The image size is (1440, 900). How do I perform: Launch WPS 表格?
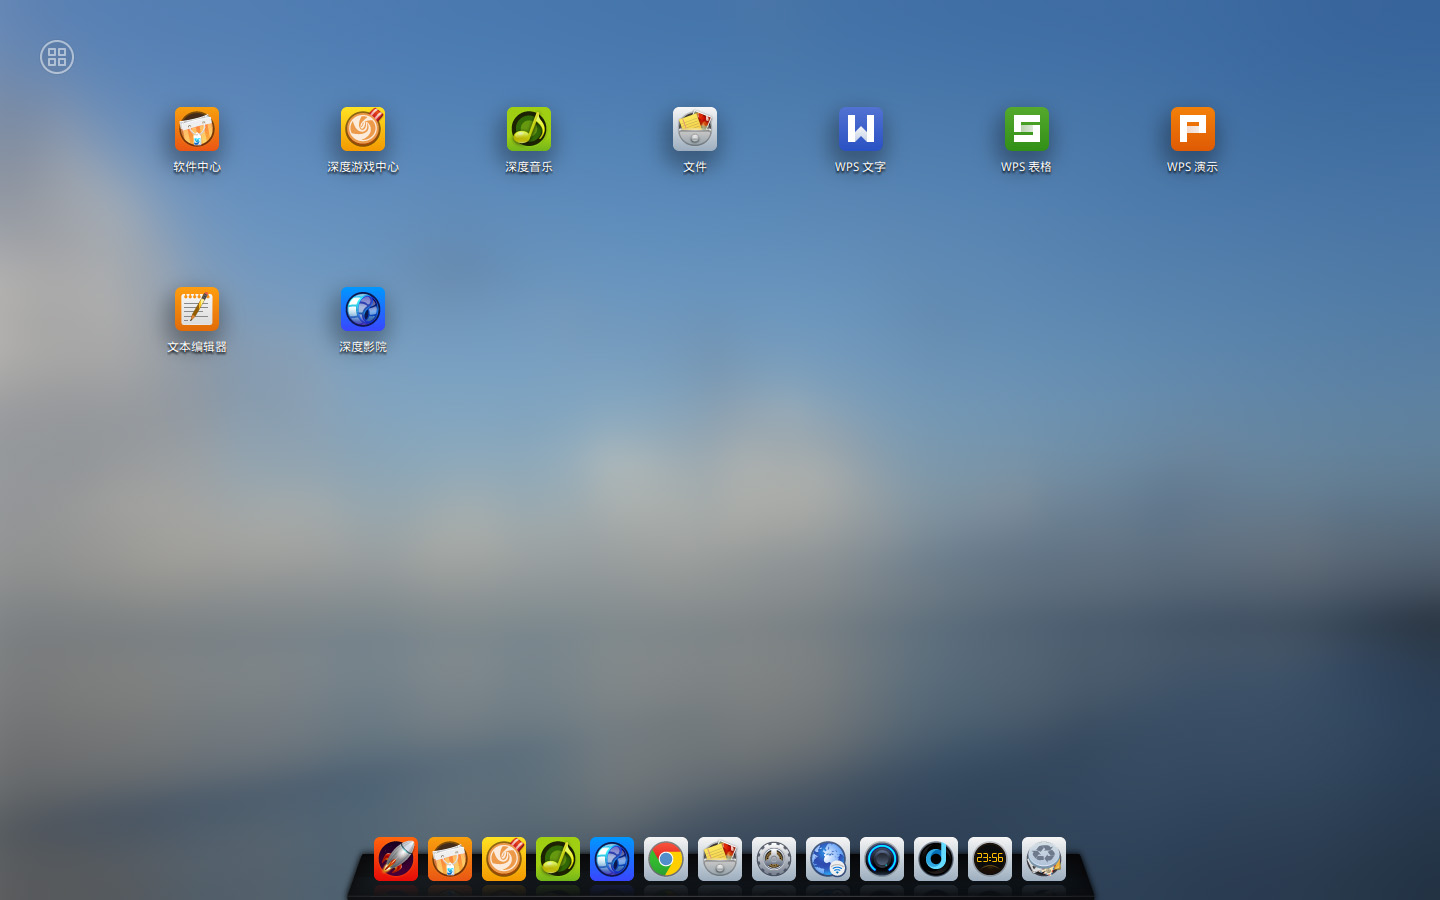point(1027,129)
